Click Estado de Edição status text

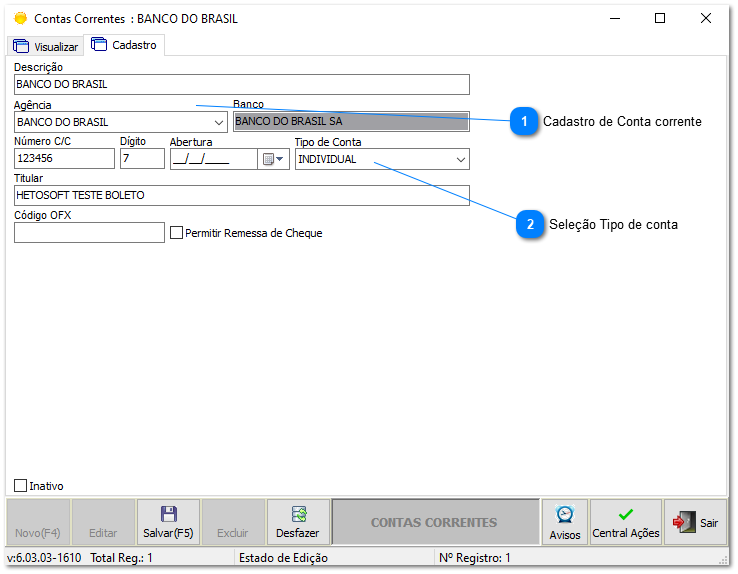click(283, 558)
